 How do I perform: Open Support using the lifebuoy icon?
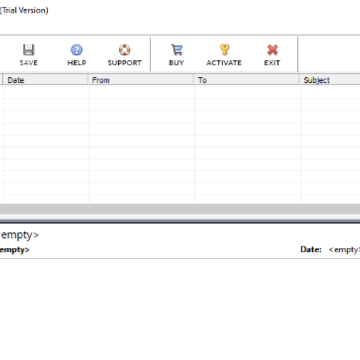pos(124,50)
